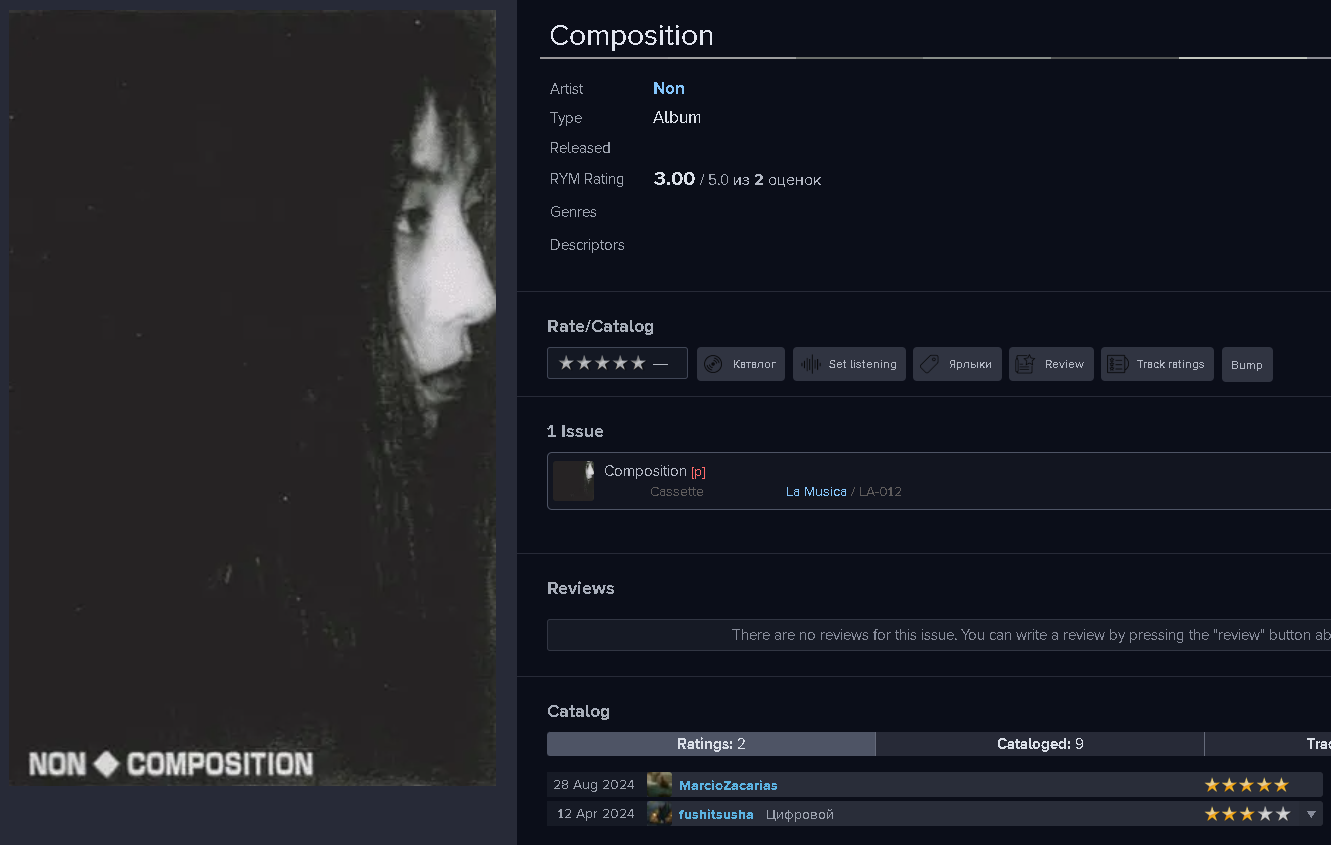This screenshot has width=1331, height=845.
Task: Open MarcioZacarias user profile
Action: [x=728, y=785]
